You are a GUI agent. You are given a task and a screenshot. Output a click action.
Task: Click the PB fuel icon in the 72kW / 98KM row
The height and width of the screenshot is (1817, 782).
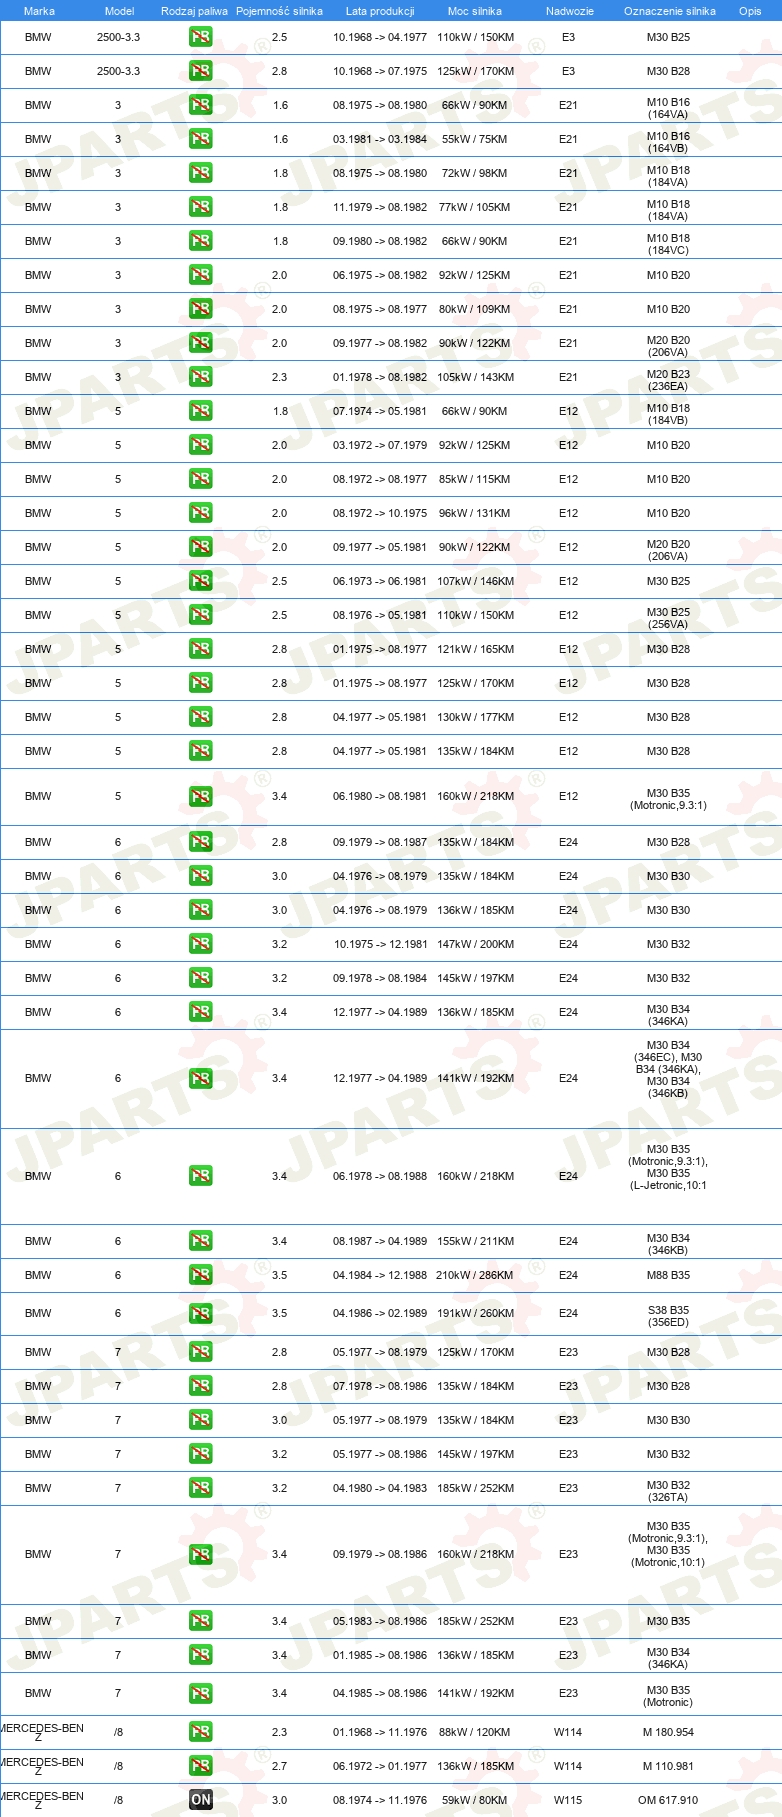(x=200, y=173)
